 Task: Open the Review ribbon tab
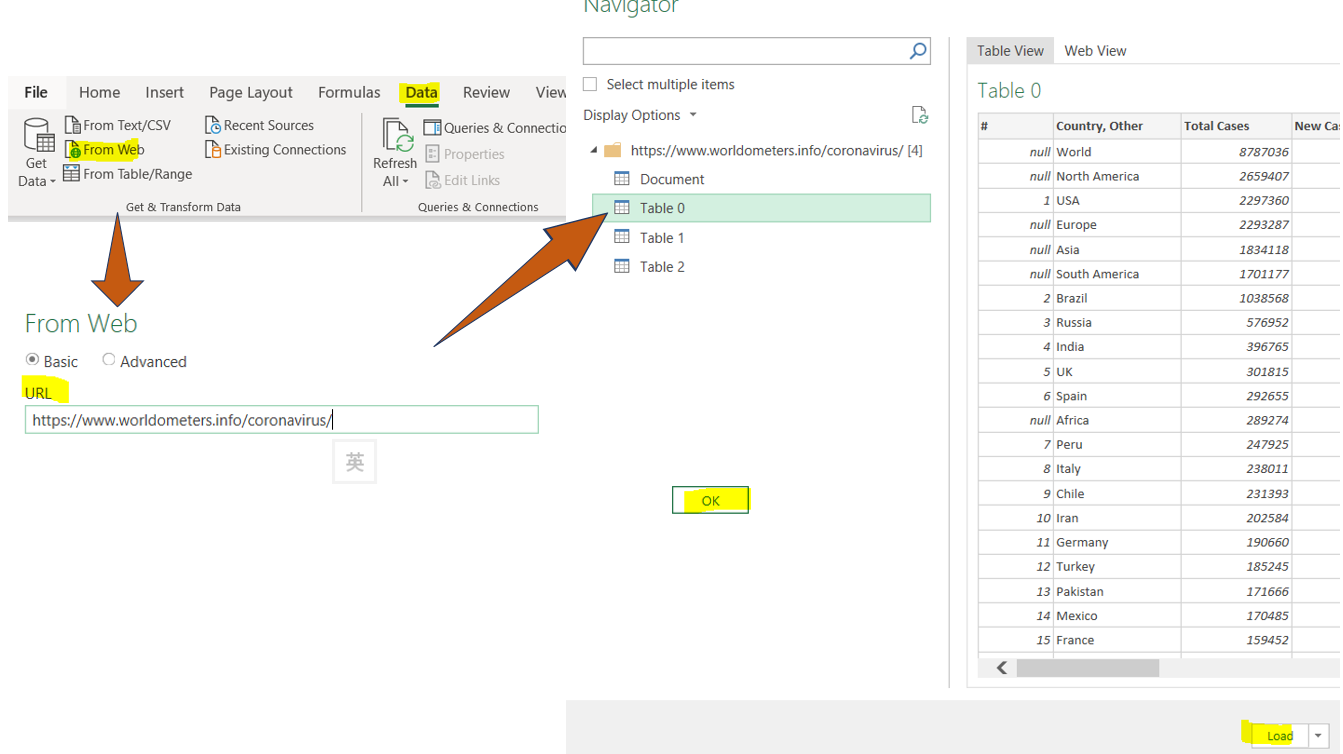[486, 92]
